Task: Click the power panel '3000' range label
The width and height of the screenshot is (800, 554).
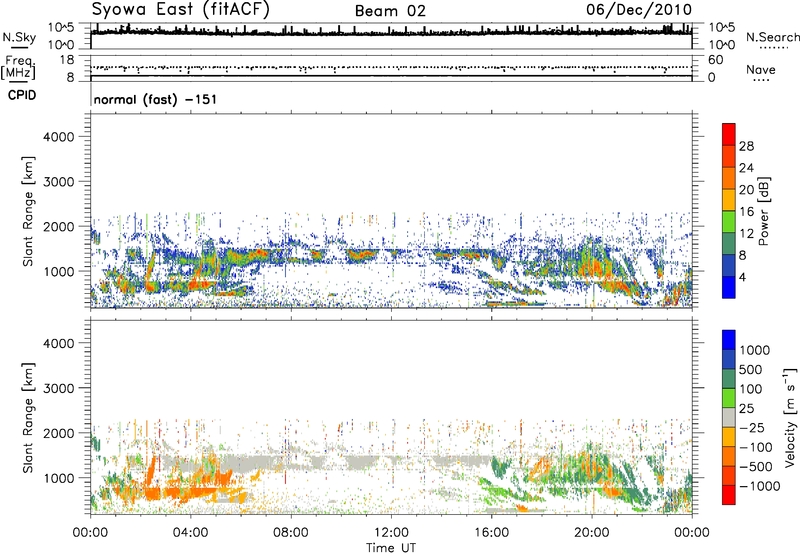Action: (x=59, y=182)
